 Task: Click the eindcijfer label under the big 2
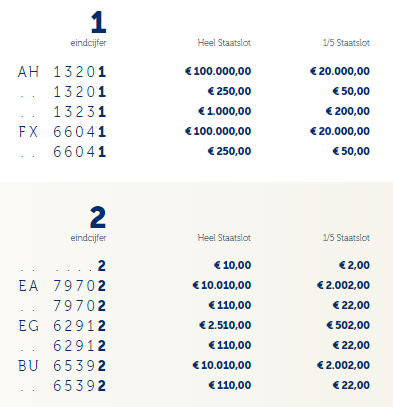pyautogui.click(x=89, y=238)
